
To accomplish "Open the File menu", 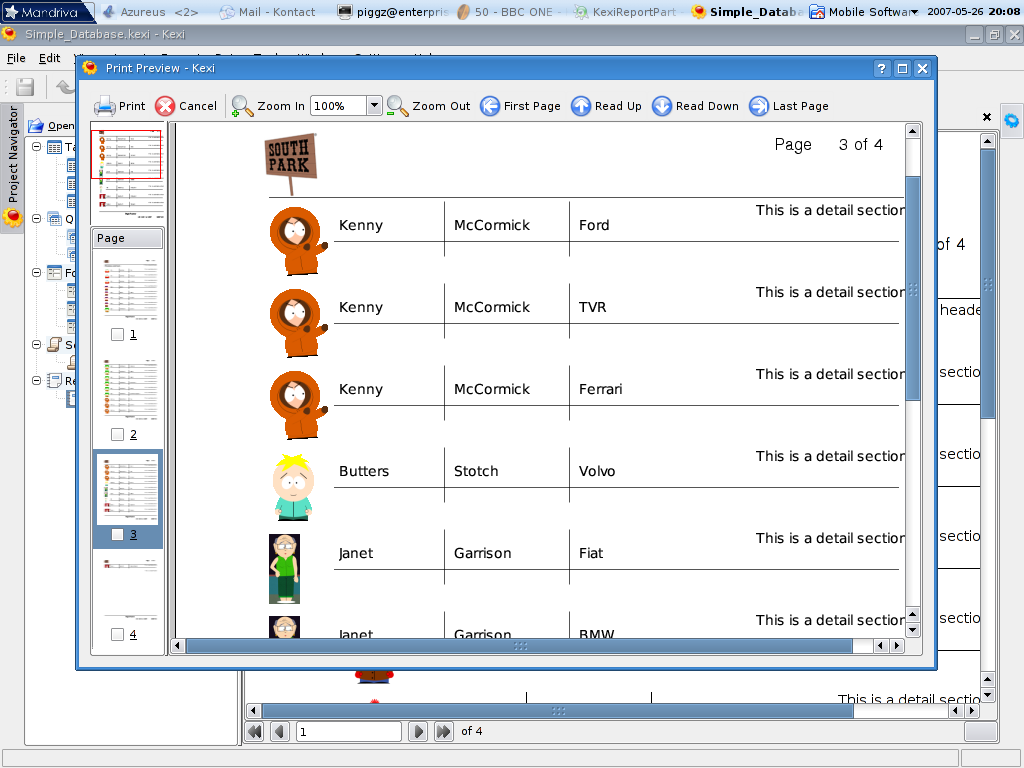I will (16, 58).
